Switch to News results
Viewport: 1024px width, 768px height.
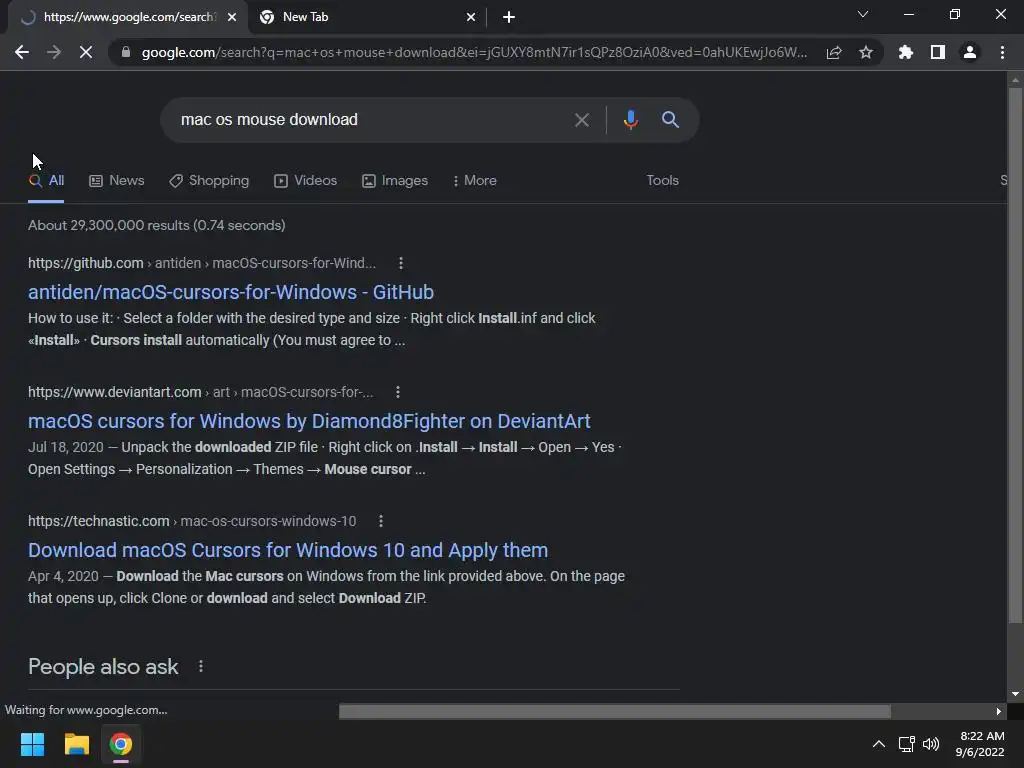pos(117,181)
